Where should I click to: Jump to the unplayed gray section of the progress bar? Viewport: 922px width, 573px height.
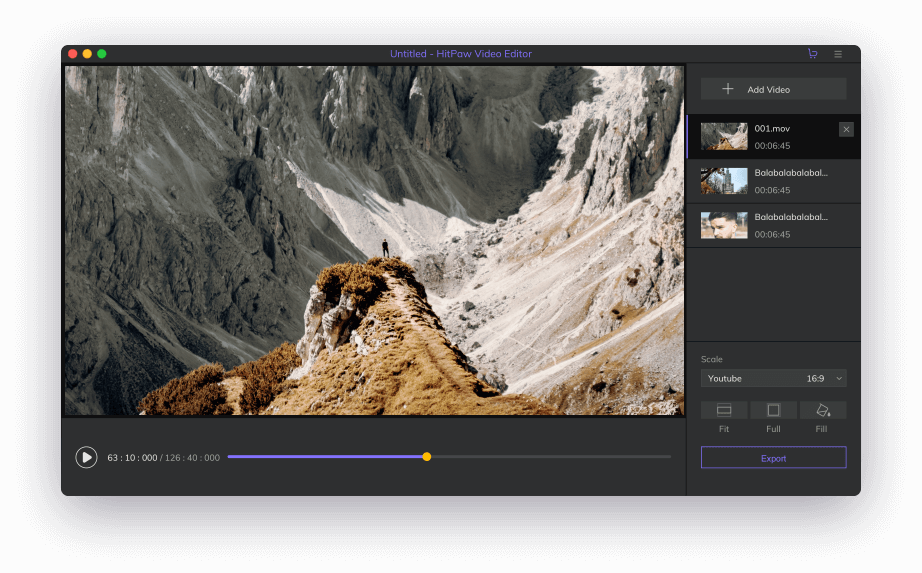(x=550, y=457)
